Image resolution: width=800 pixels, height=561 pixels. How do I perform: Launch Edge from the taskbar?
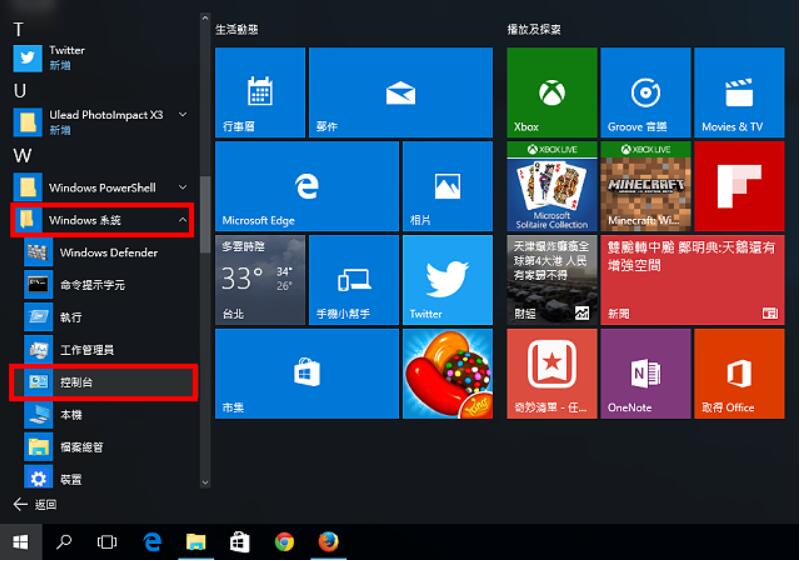click(152, 542)
